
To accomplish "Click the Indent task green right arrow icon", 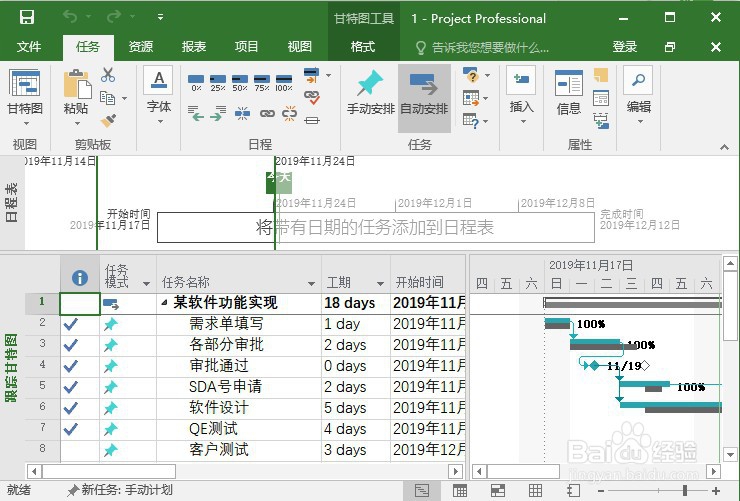I will [x=218, y=113].
